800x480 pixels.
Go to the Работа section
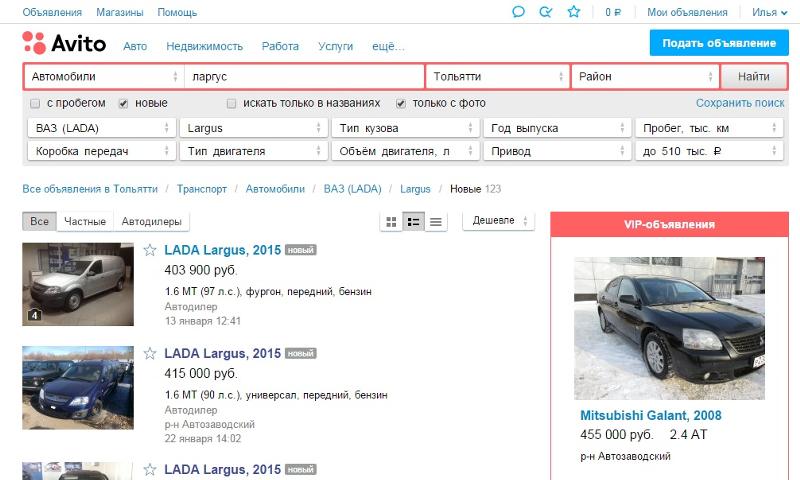click(280, 46)
